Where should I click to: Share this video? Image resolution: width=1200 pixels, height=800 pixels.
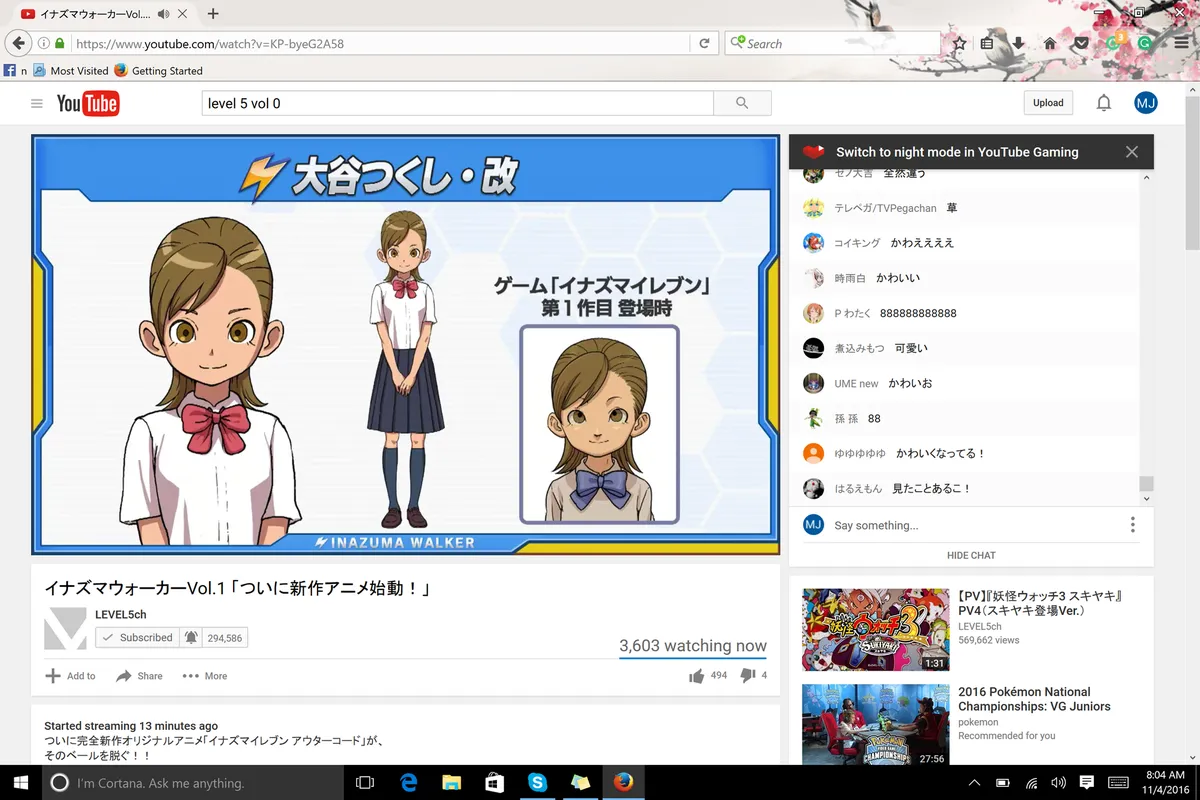[139, 676]
